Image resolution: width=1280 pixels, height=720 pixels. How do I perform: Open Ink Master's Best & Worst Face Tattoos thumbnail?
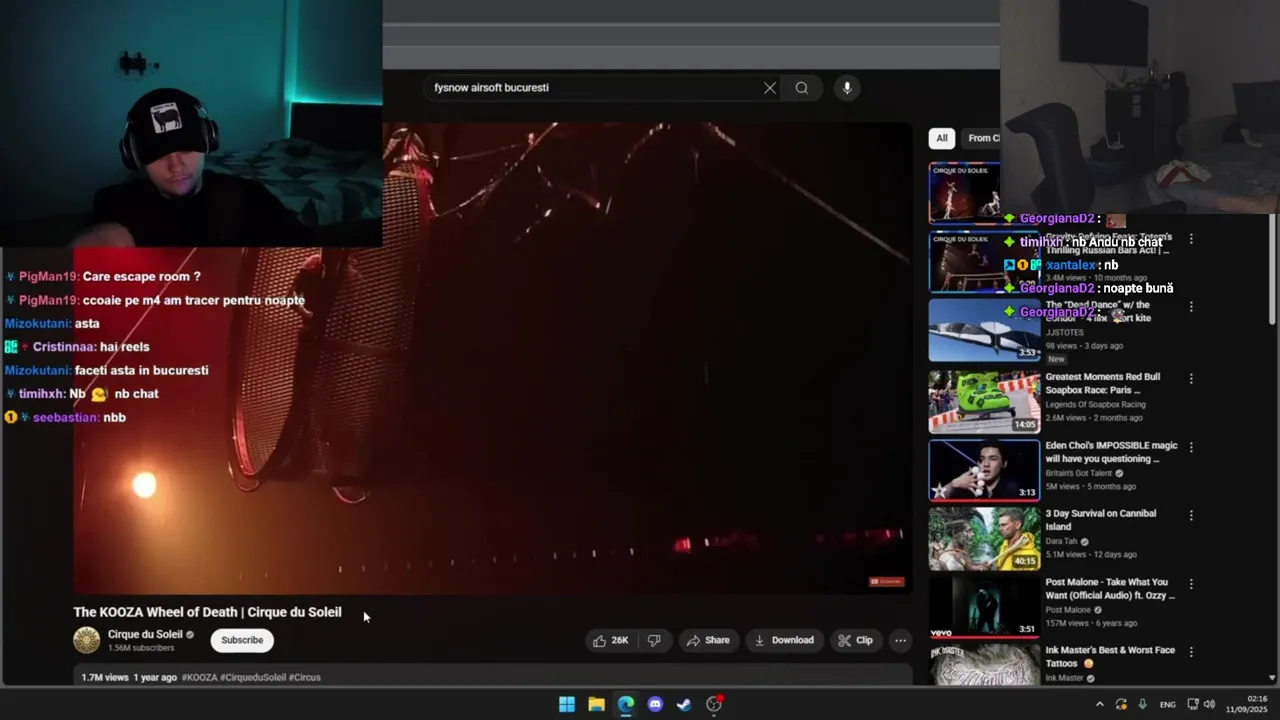tap(984, 664)
